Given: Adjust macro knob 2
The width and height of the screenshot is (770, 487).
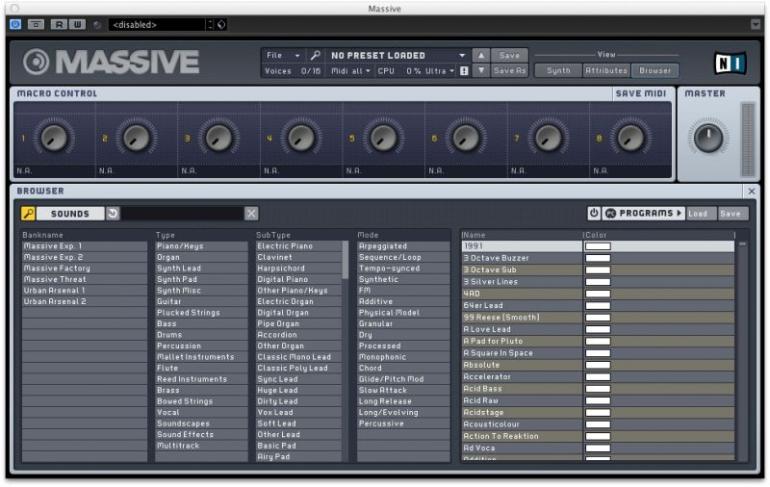Looking at the screenshot, I should (136, 138).
